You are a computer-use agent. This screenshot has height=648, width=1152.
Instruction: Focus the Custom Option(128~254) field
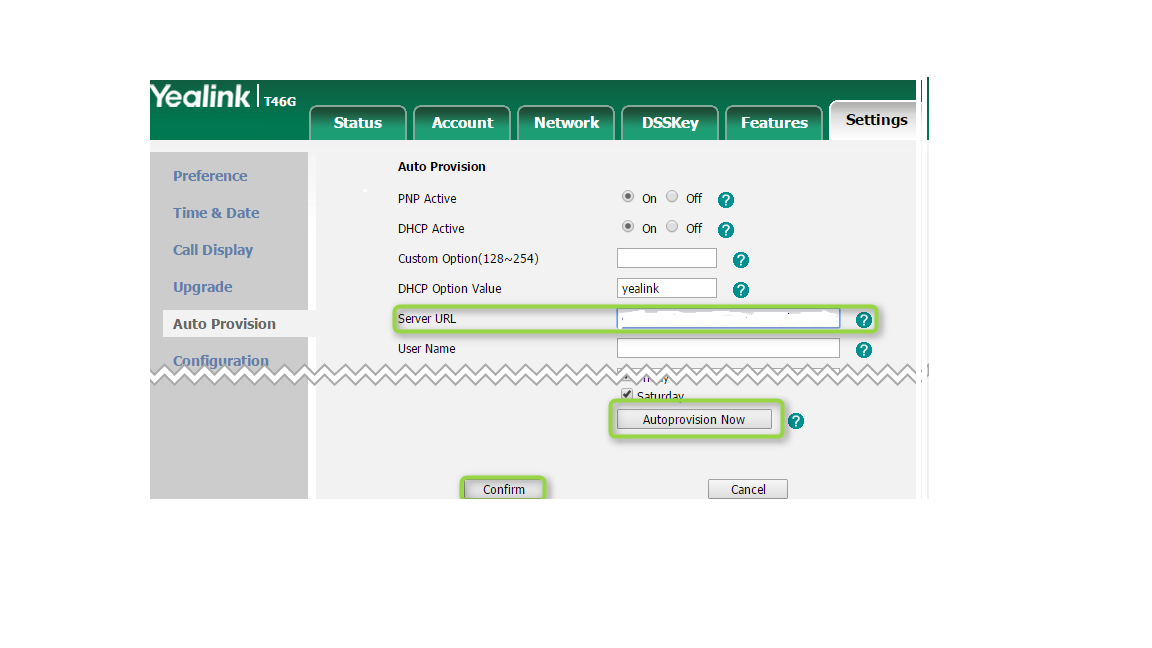(x=666, y=258)
